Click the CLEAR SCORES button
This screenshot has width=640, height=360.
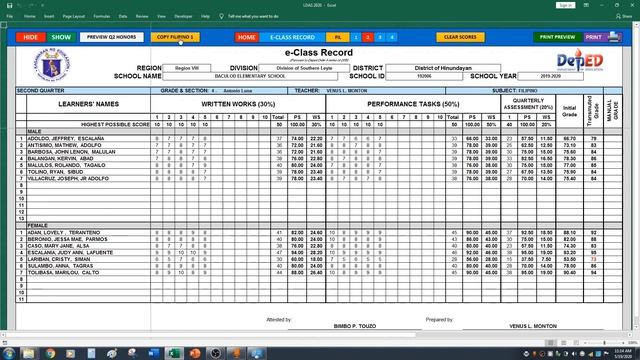pos(460,37)
